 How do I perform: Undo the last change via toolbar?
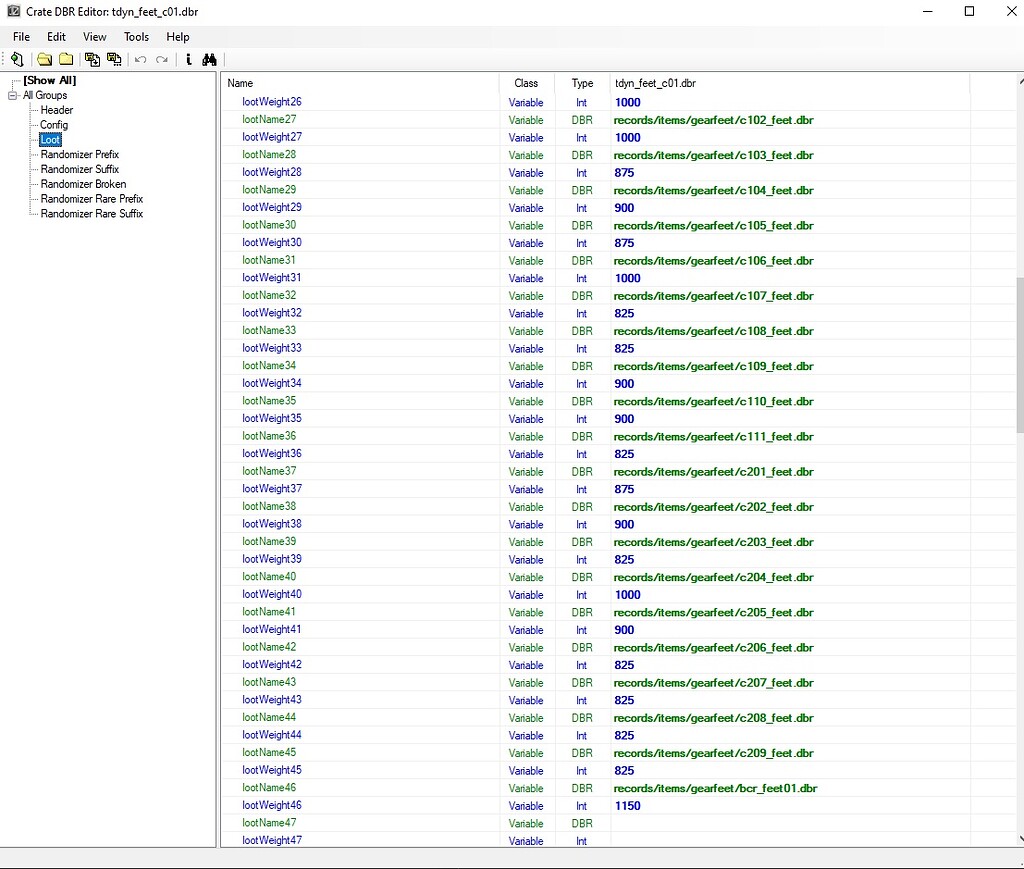140,59
